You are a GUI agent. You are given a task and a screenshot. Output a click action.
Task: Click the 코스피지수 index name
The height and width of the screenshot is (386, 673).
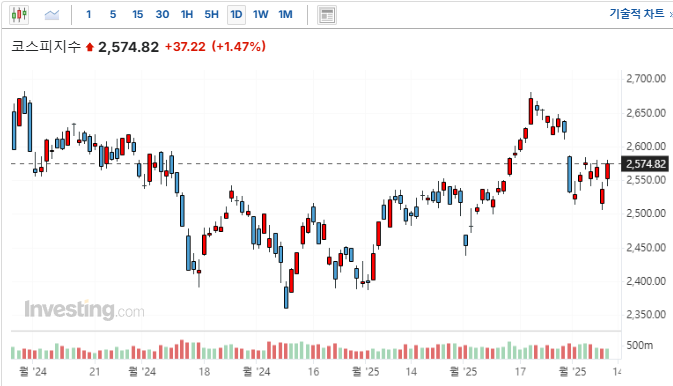coord(46,46)
